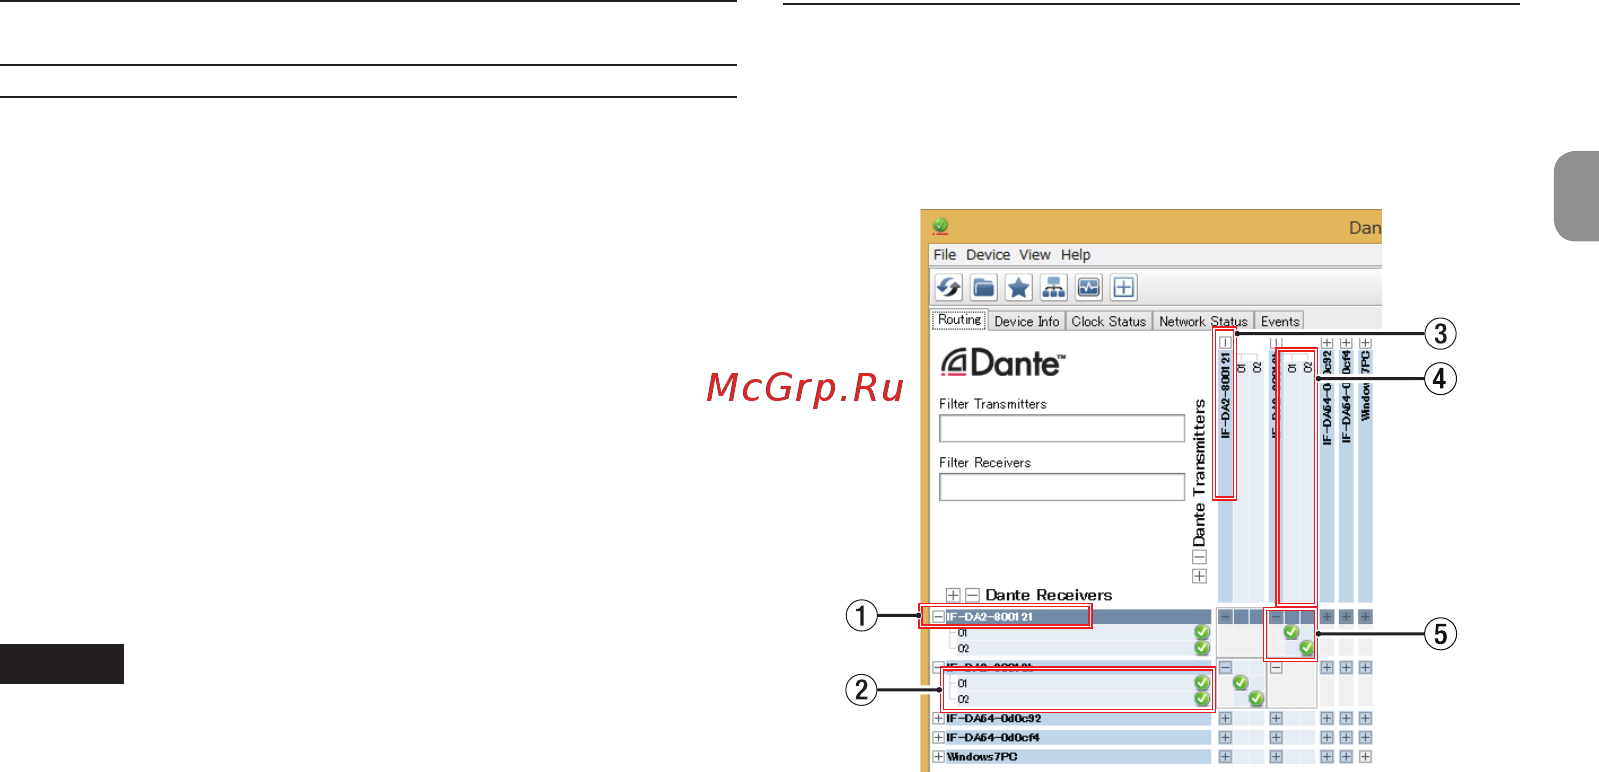Click status tick on channel 02 above IF-DA64-0d0c92
The image size is (1599, 772).
[1202, 699]
